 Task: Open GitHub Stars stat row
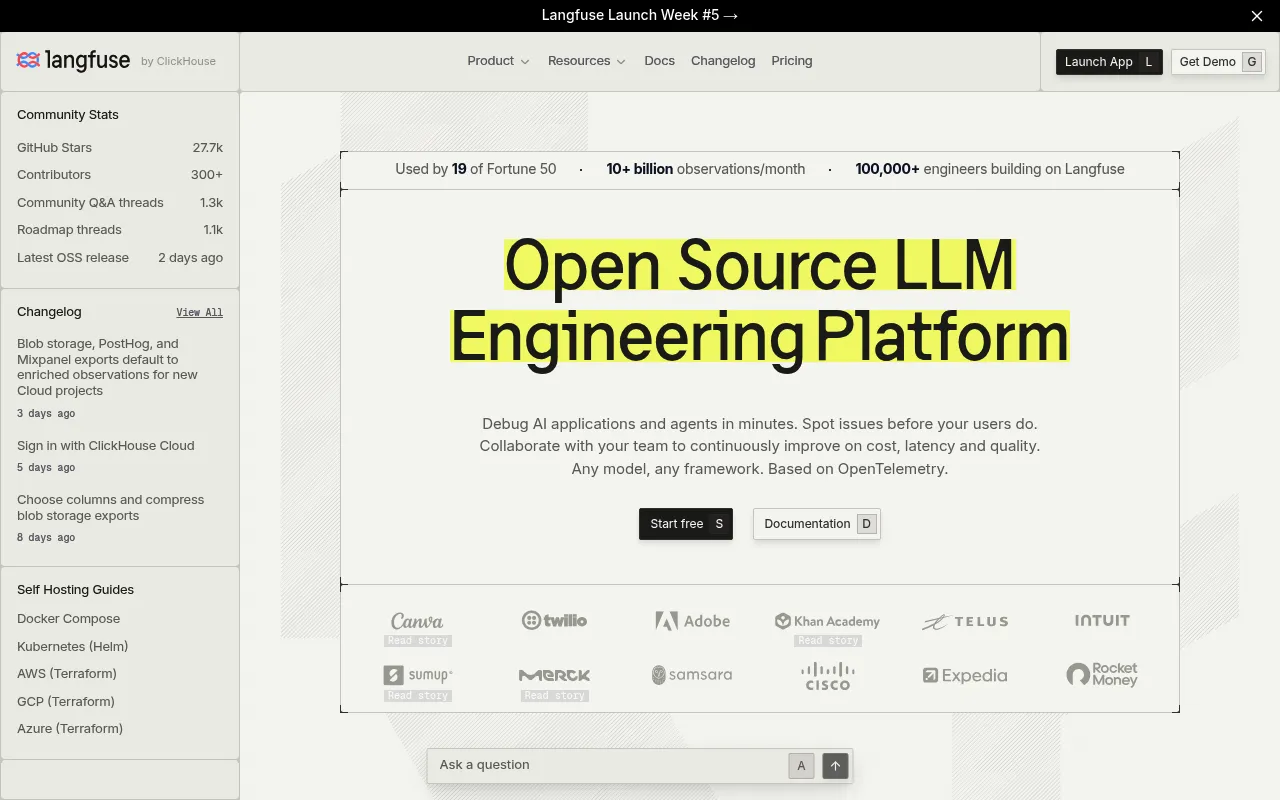pyautogui.click(x=120, y=147)
